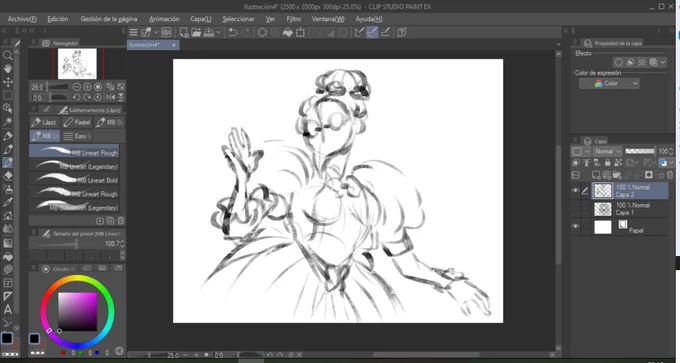Select the Eyedropper tool

7,203
